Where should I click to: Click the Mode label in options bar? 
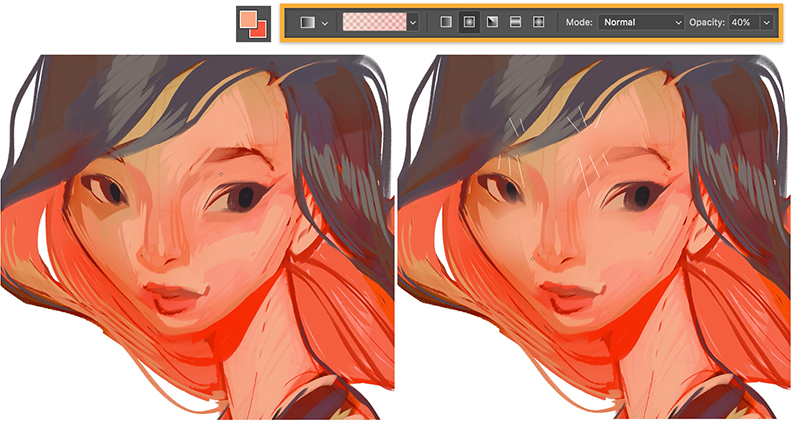(579, 22)
